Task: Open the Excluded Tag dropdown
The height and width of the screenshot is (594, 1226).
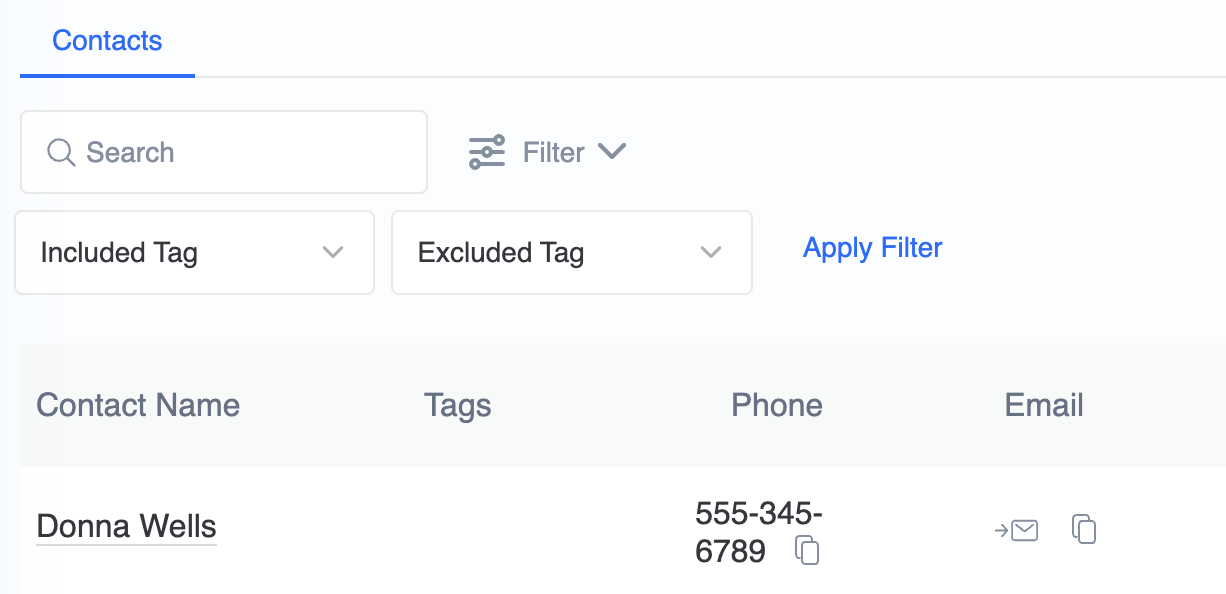Action: point(571,252)
